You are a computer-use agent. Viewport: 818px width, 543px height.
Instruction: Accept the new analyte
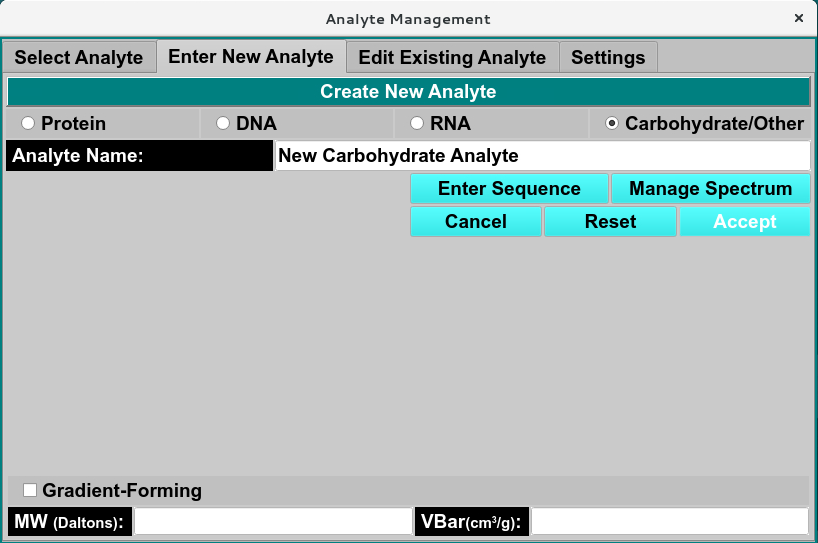pos(744,222)
